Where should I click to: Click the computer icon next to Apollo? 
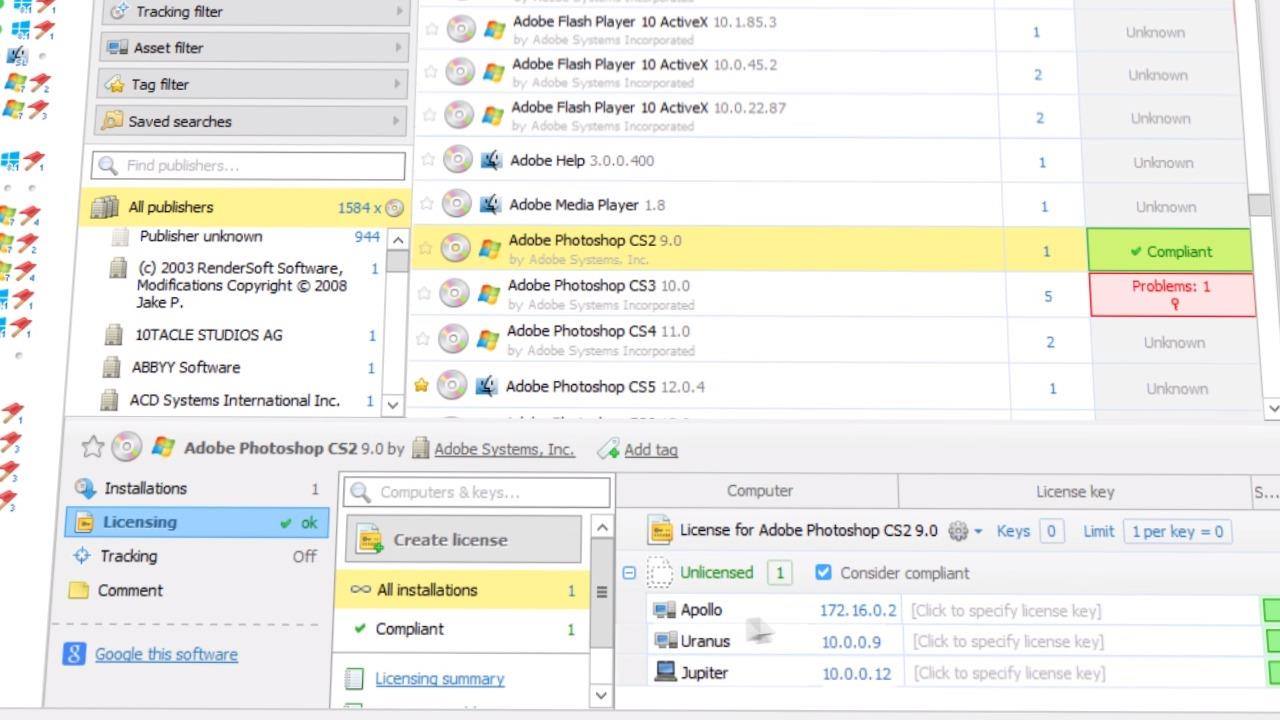(x=664, y=610)
